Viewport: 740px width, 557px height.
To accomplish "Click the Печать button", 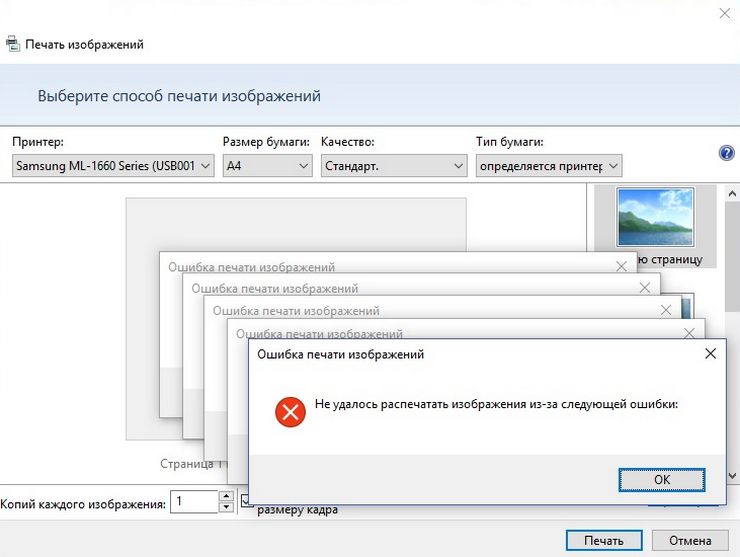I will (x=603, y=540).
